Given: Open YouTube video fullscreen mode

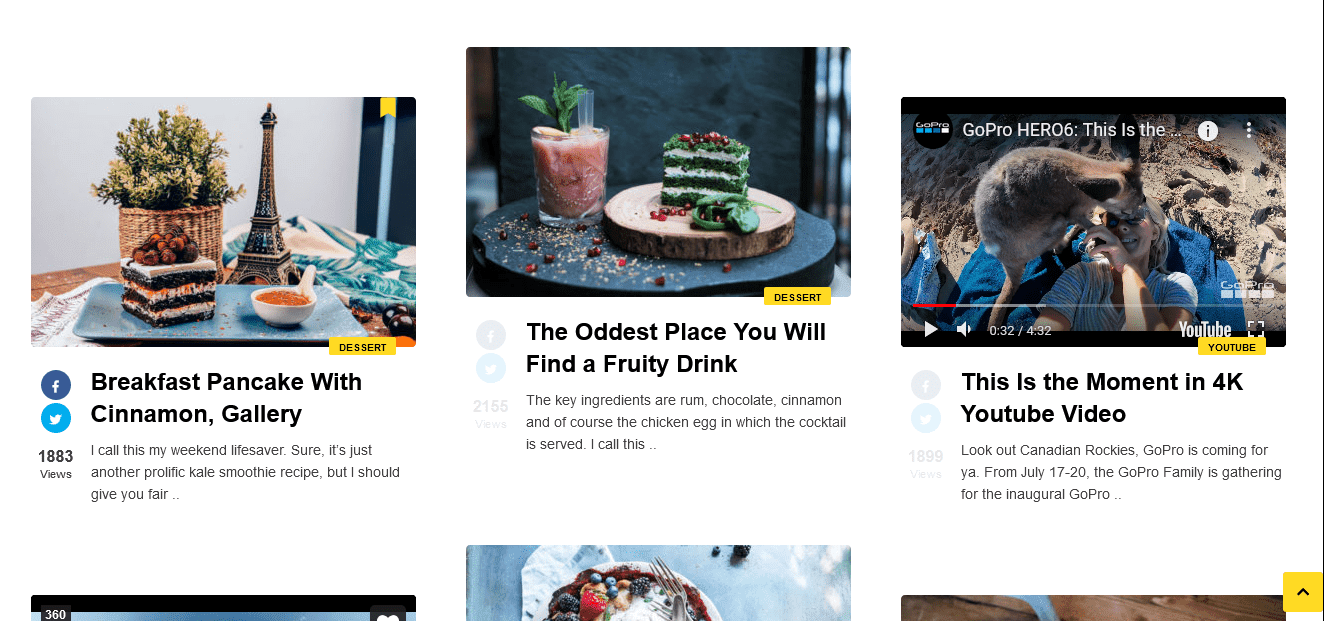Looking at the screenshot, I should pos(1256,329).
